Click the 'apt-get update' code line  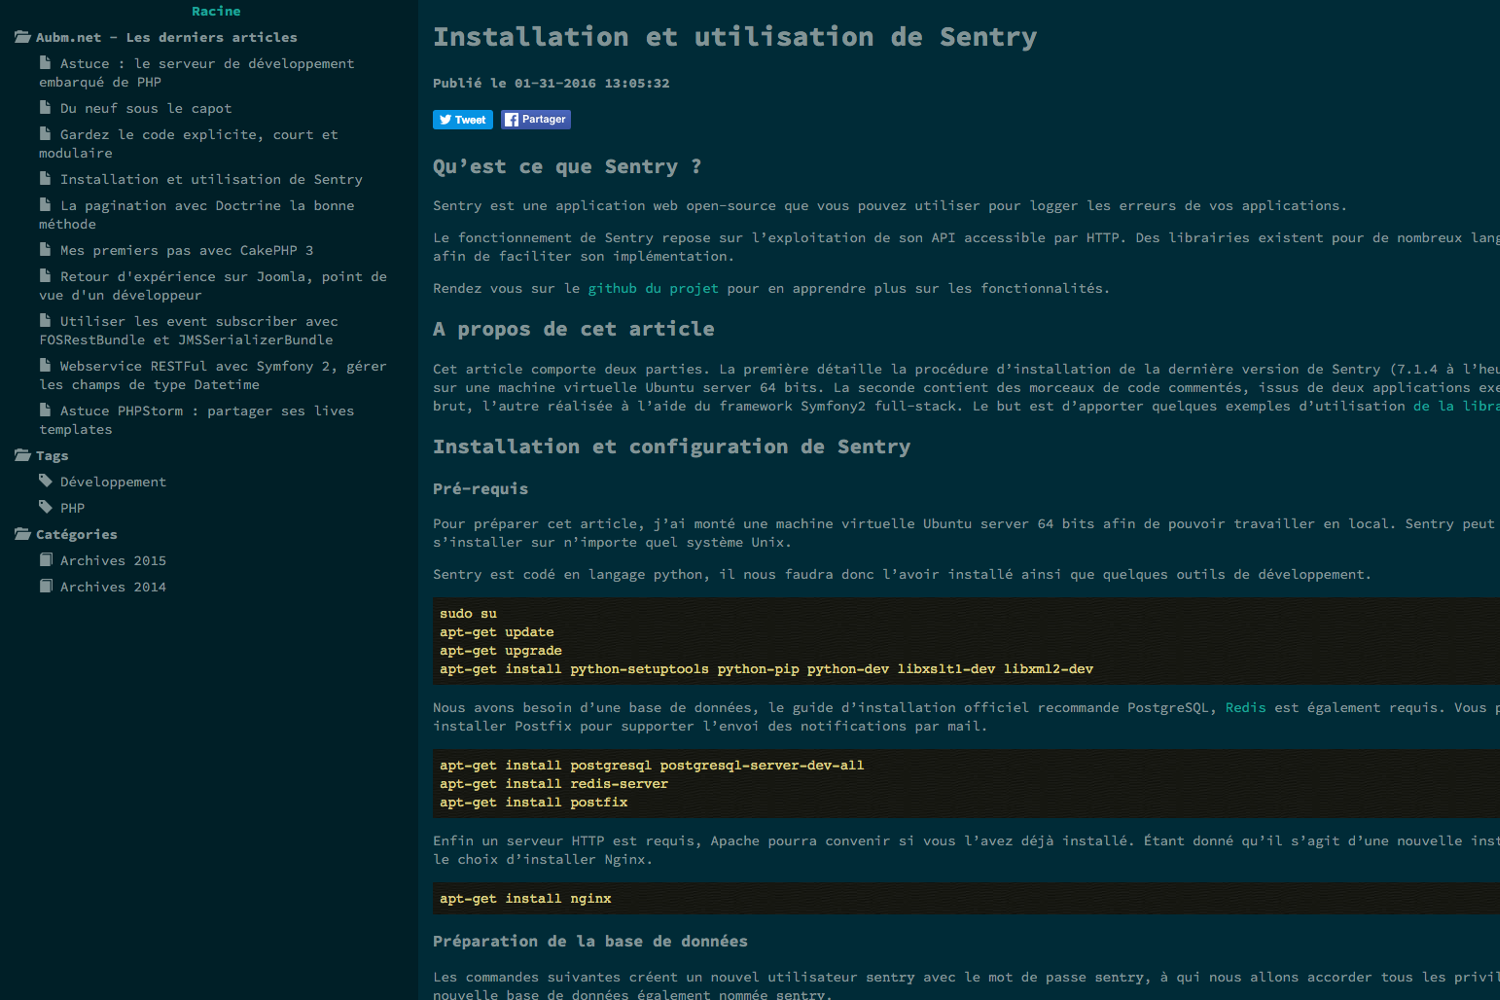click(x=497, y=632)
